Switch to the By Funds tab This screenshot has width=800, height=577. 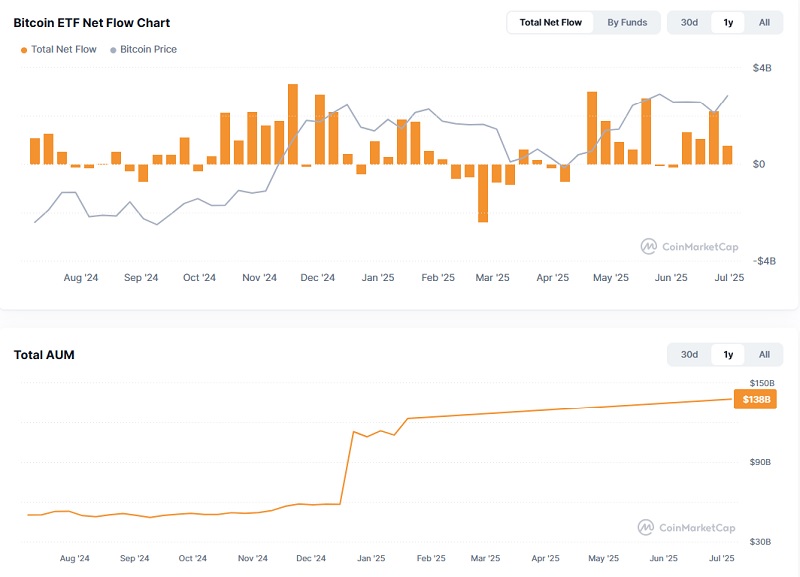627,22
